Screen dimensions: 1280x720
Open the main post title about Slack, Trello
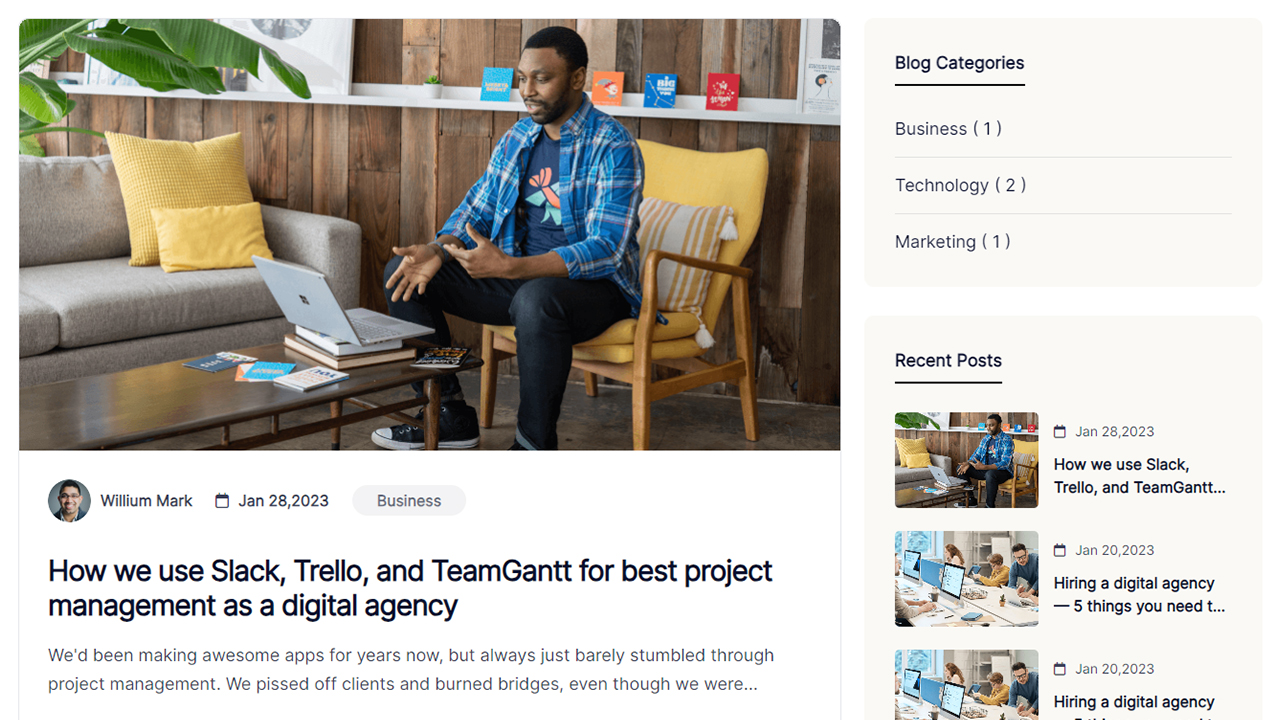click(410, 588)
